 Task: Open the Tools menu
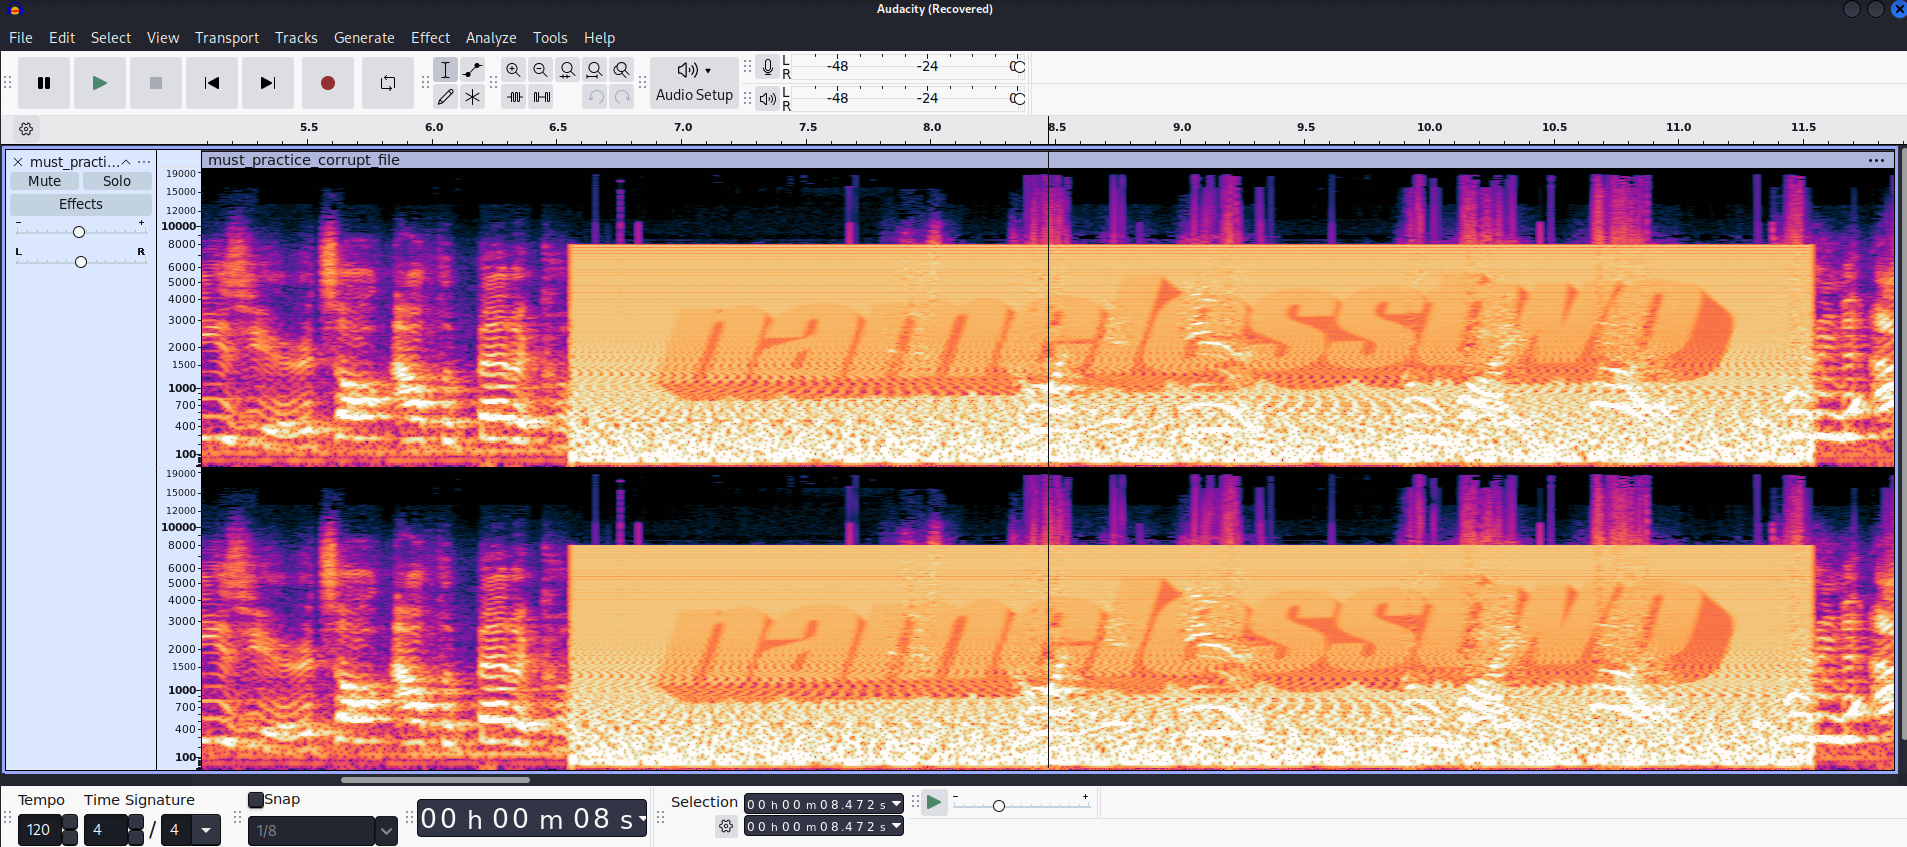coord(550,38)
